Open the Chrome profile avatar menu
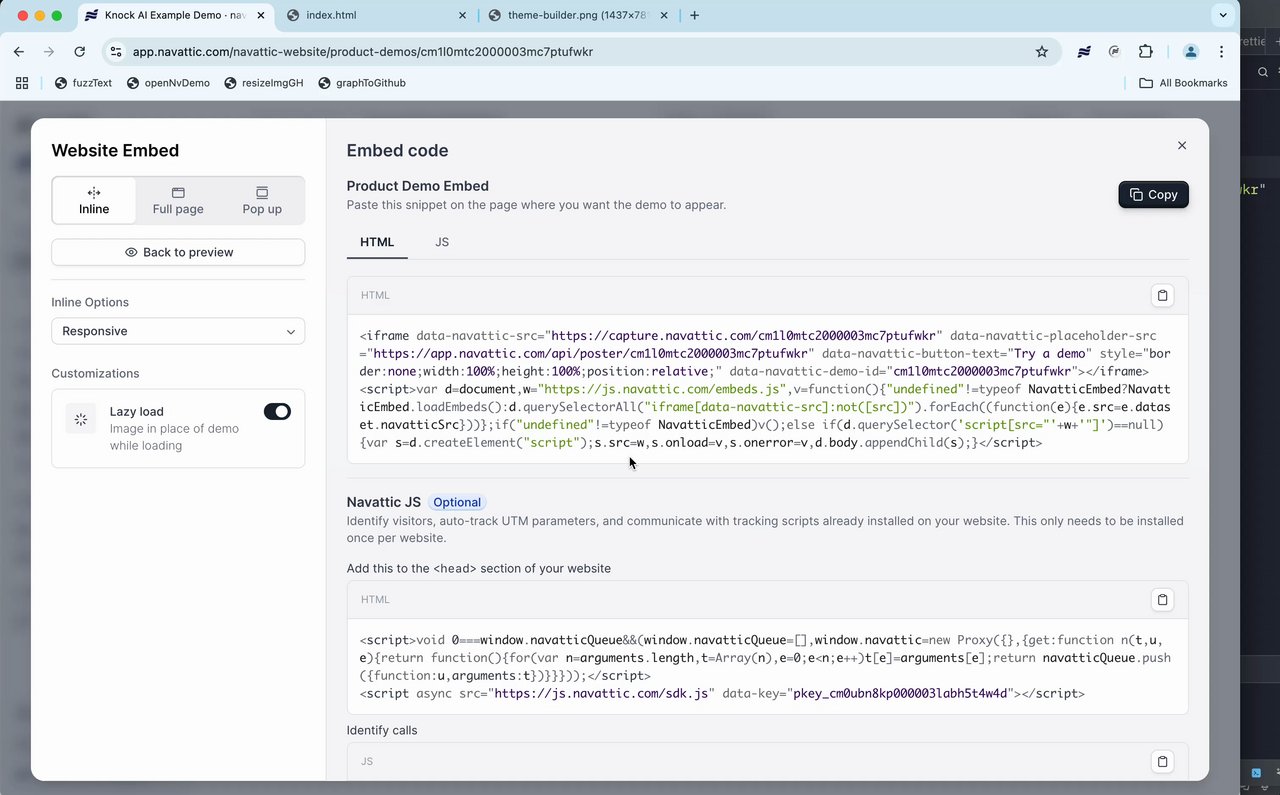Screen dimensions: 1280x795 click(x=1191, y=51)
